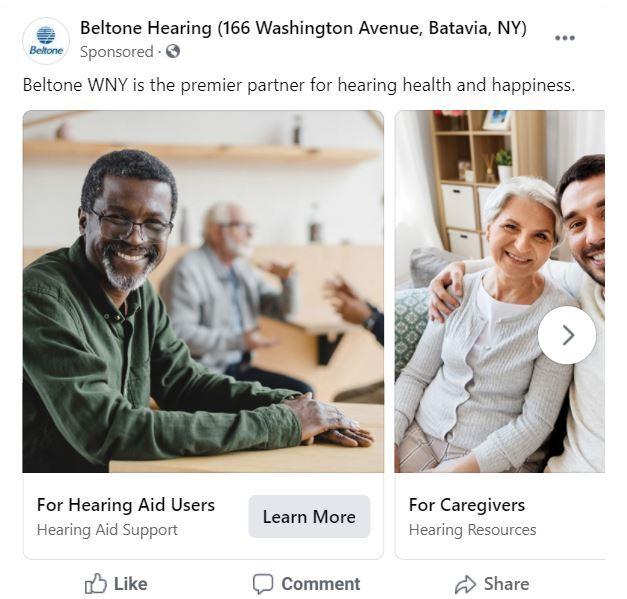Click the Hearing Resources subtitle
The image size is (627, 599).
point(472,530)
